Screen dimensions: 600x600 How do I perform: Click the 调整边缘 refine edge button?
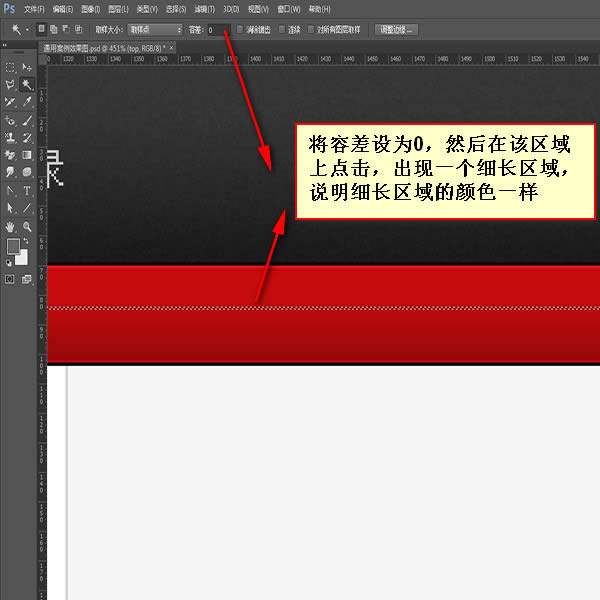pos(396,29)
